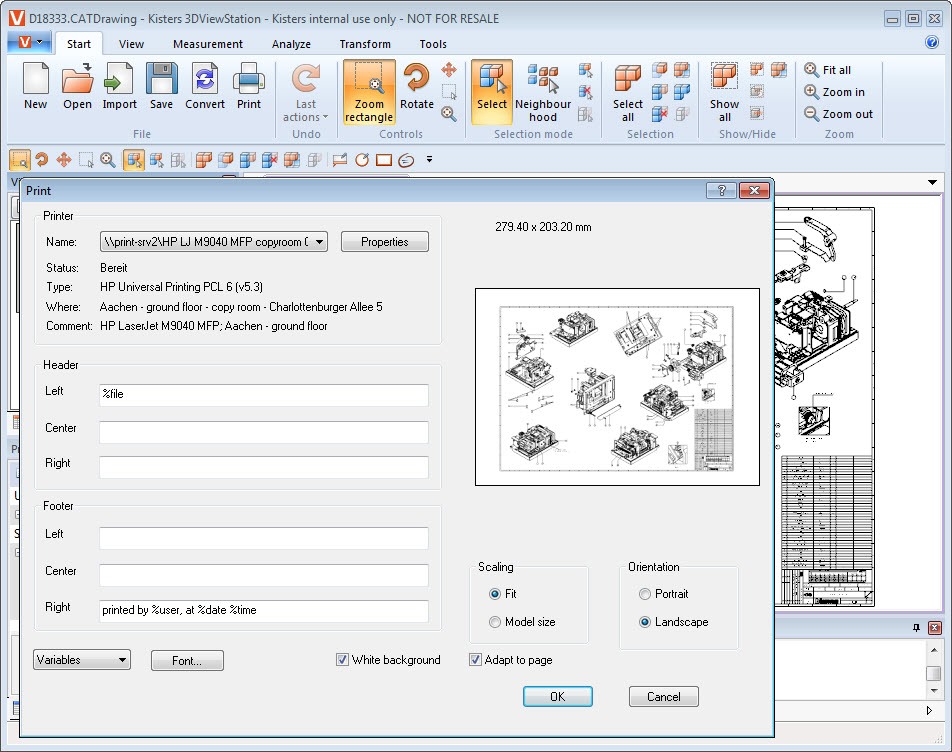Click the Header Center input field
952x752 pixels.
264,432
